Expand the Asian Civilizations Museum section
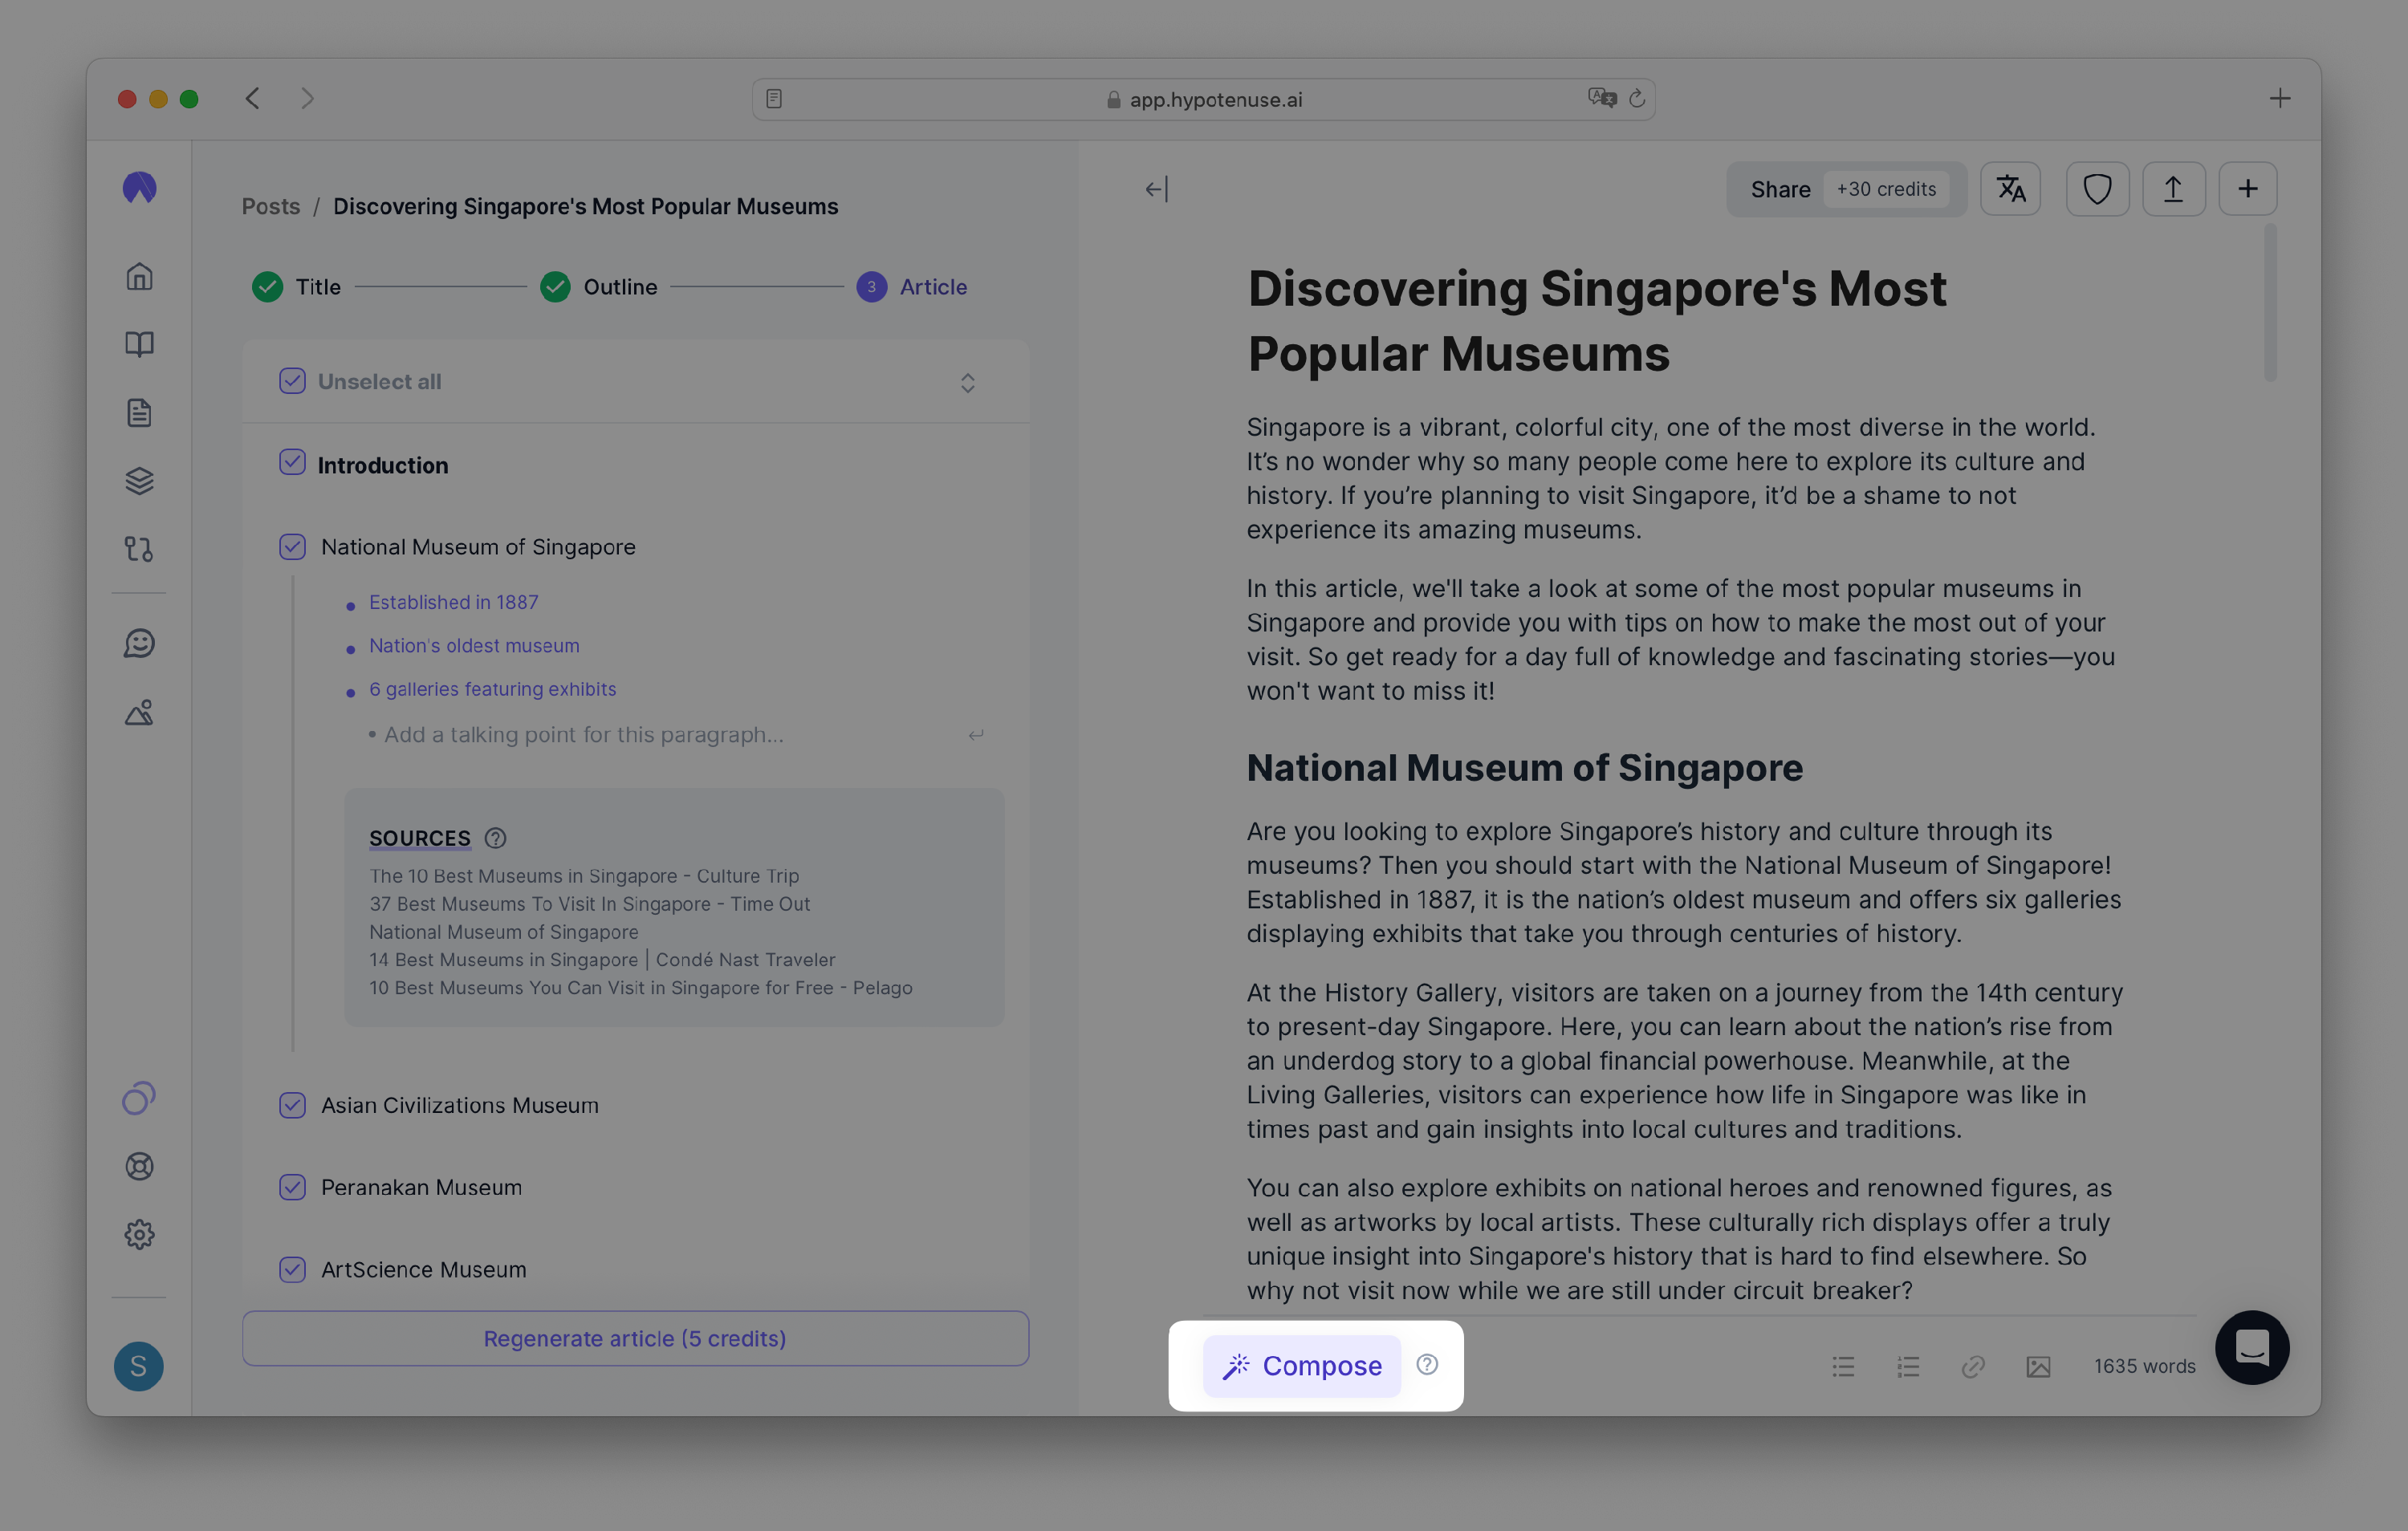 [460, 1105]
